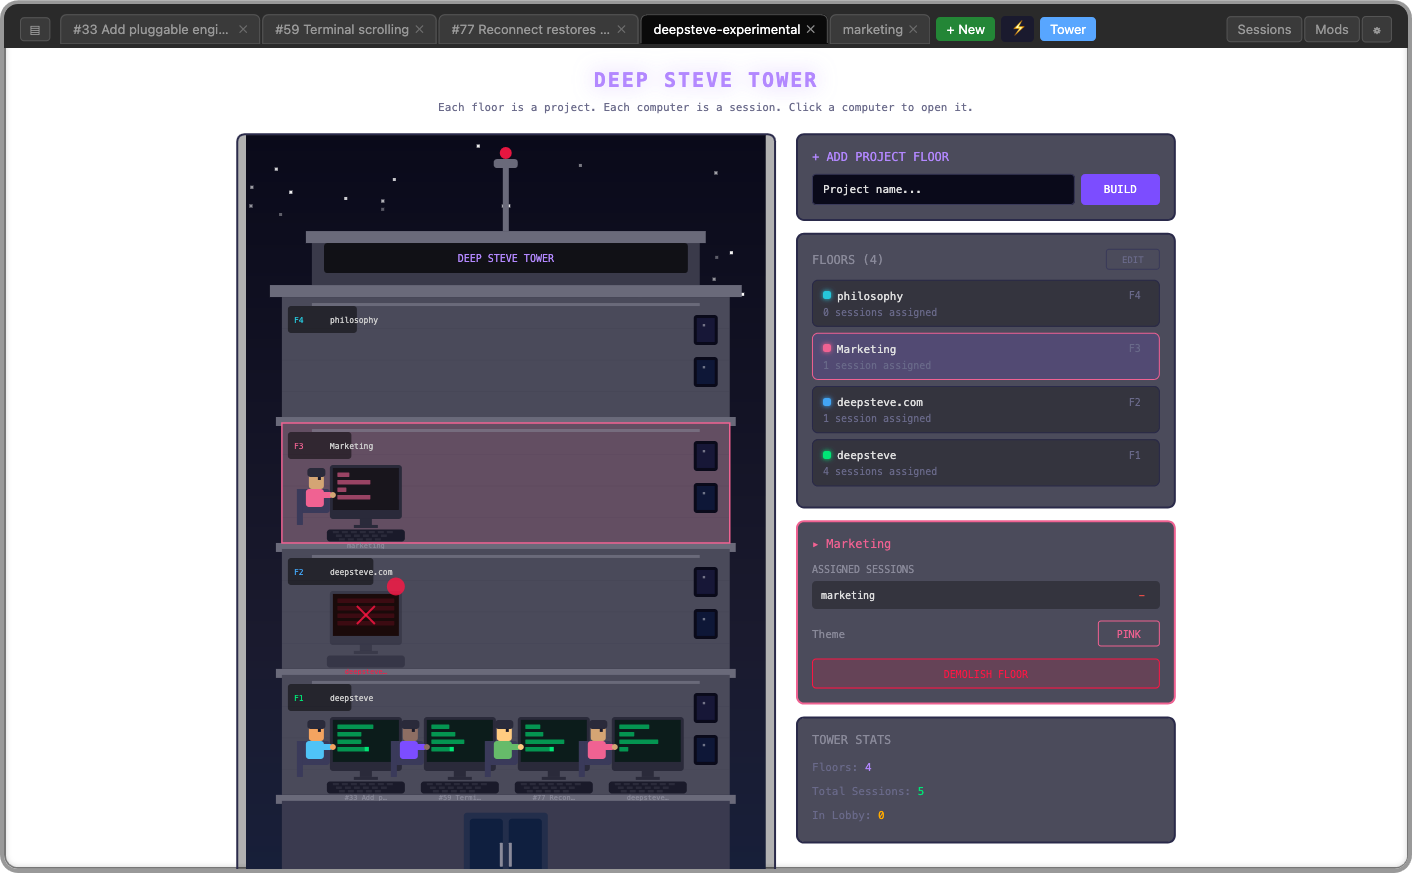The image size is (1412, 873).
Task: Click the PINK theme swatch
Action: [x=1128, y=633]
